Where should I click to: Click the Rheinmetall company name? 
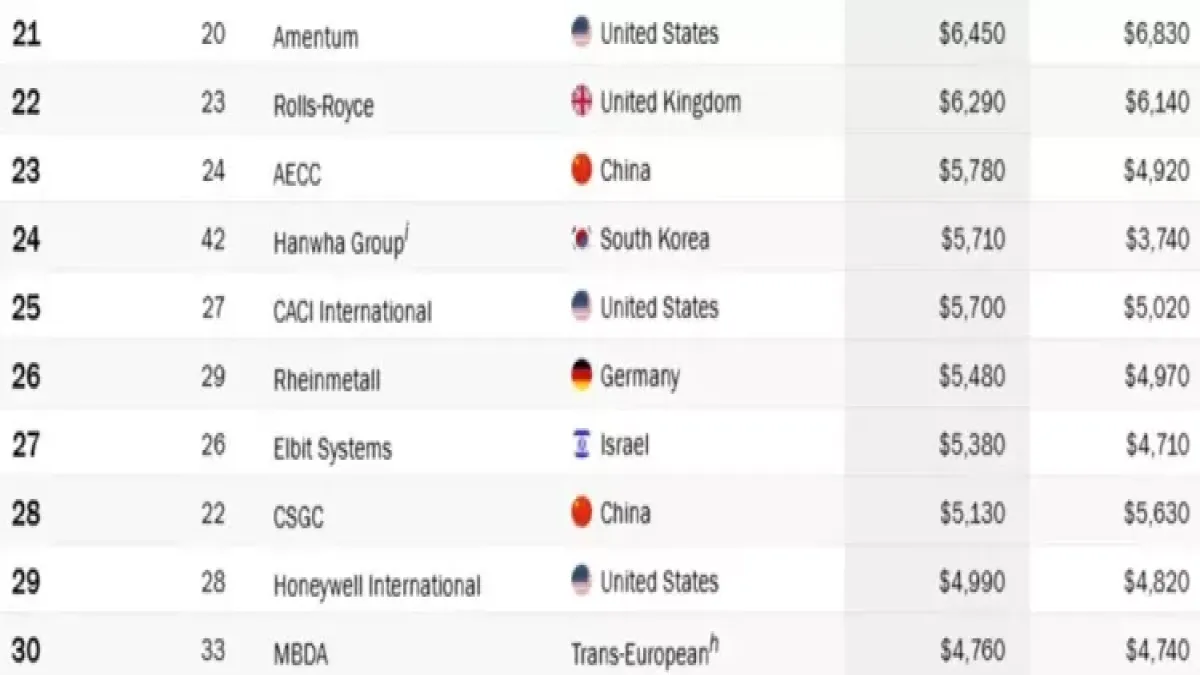(326, 380)
